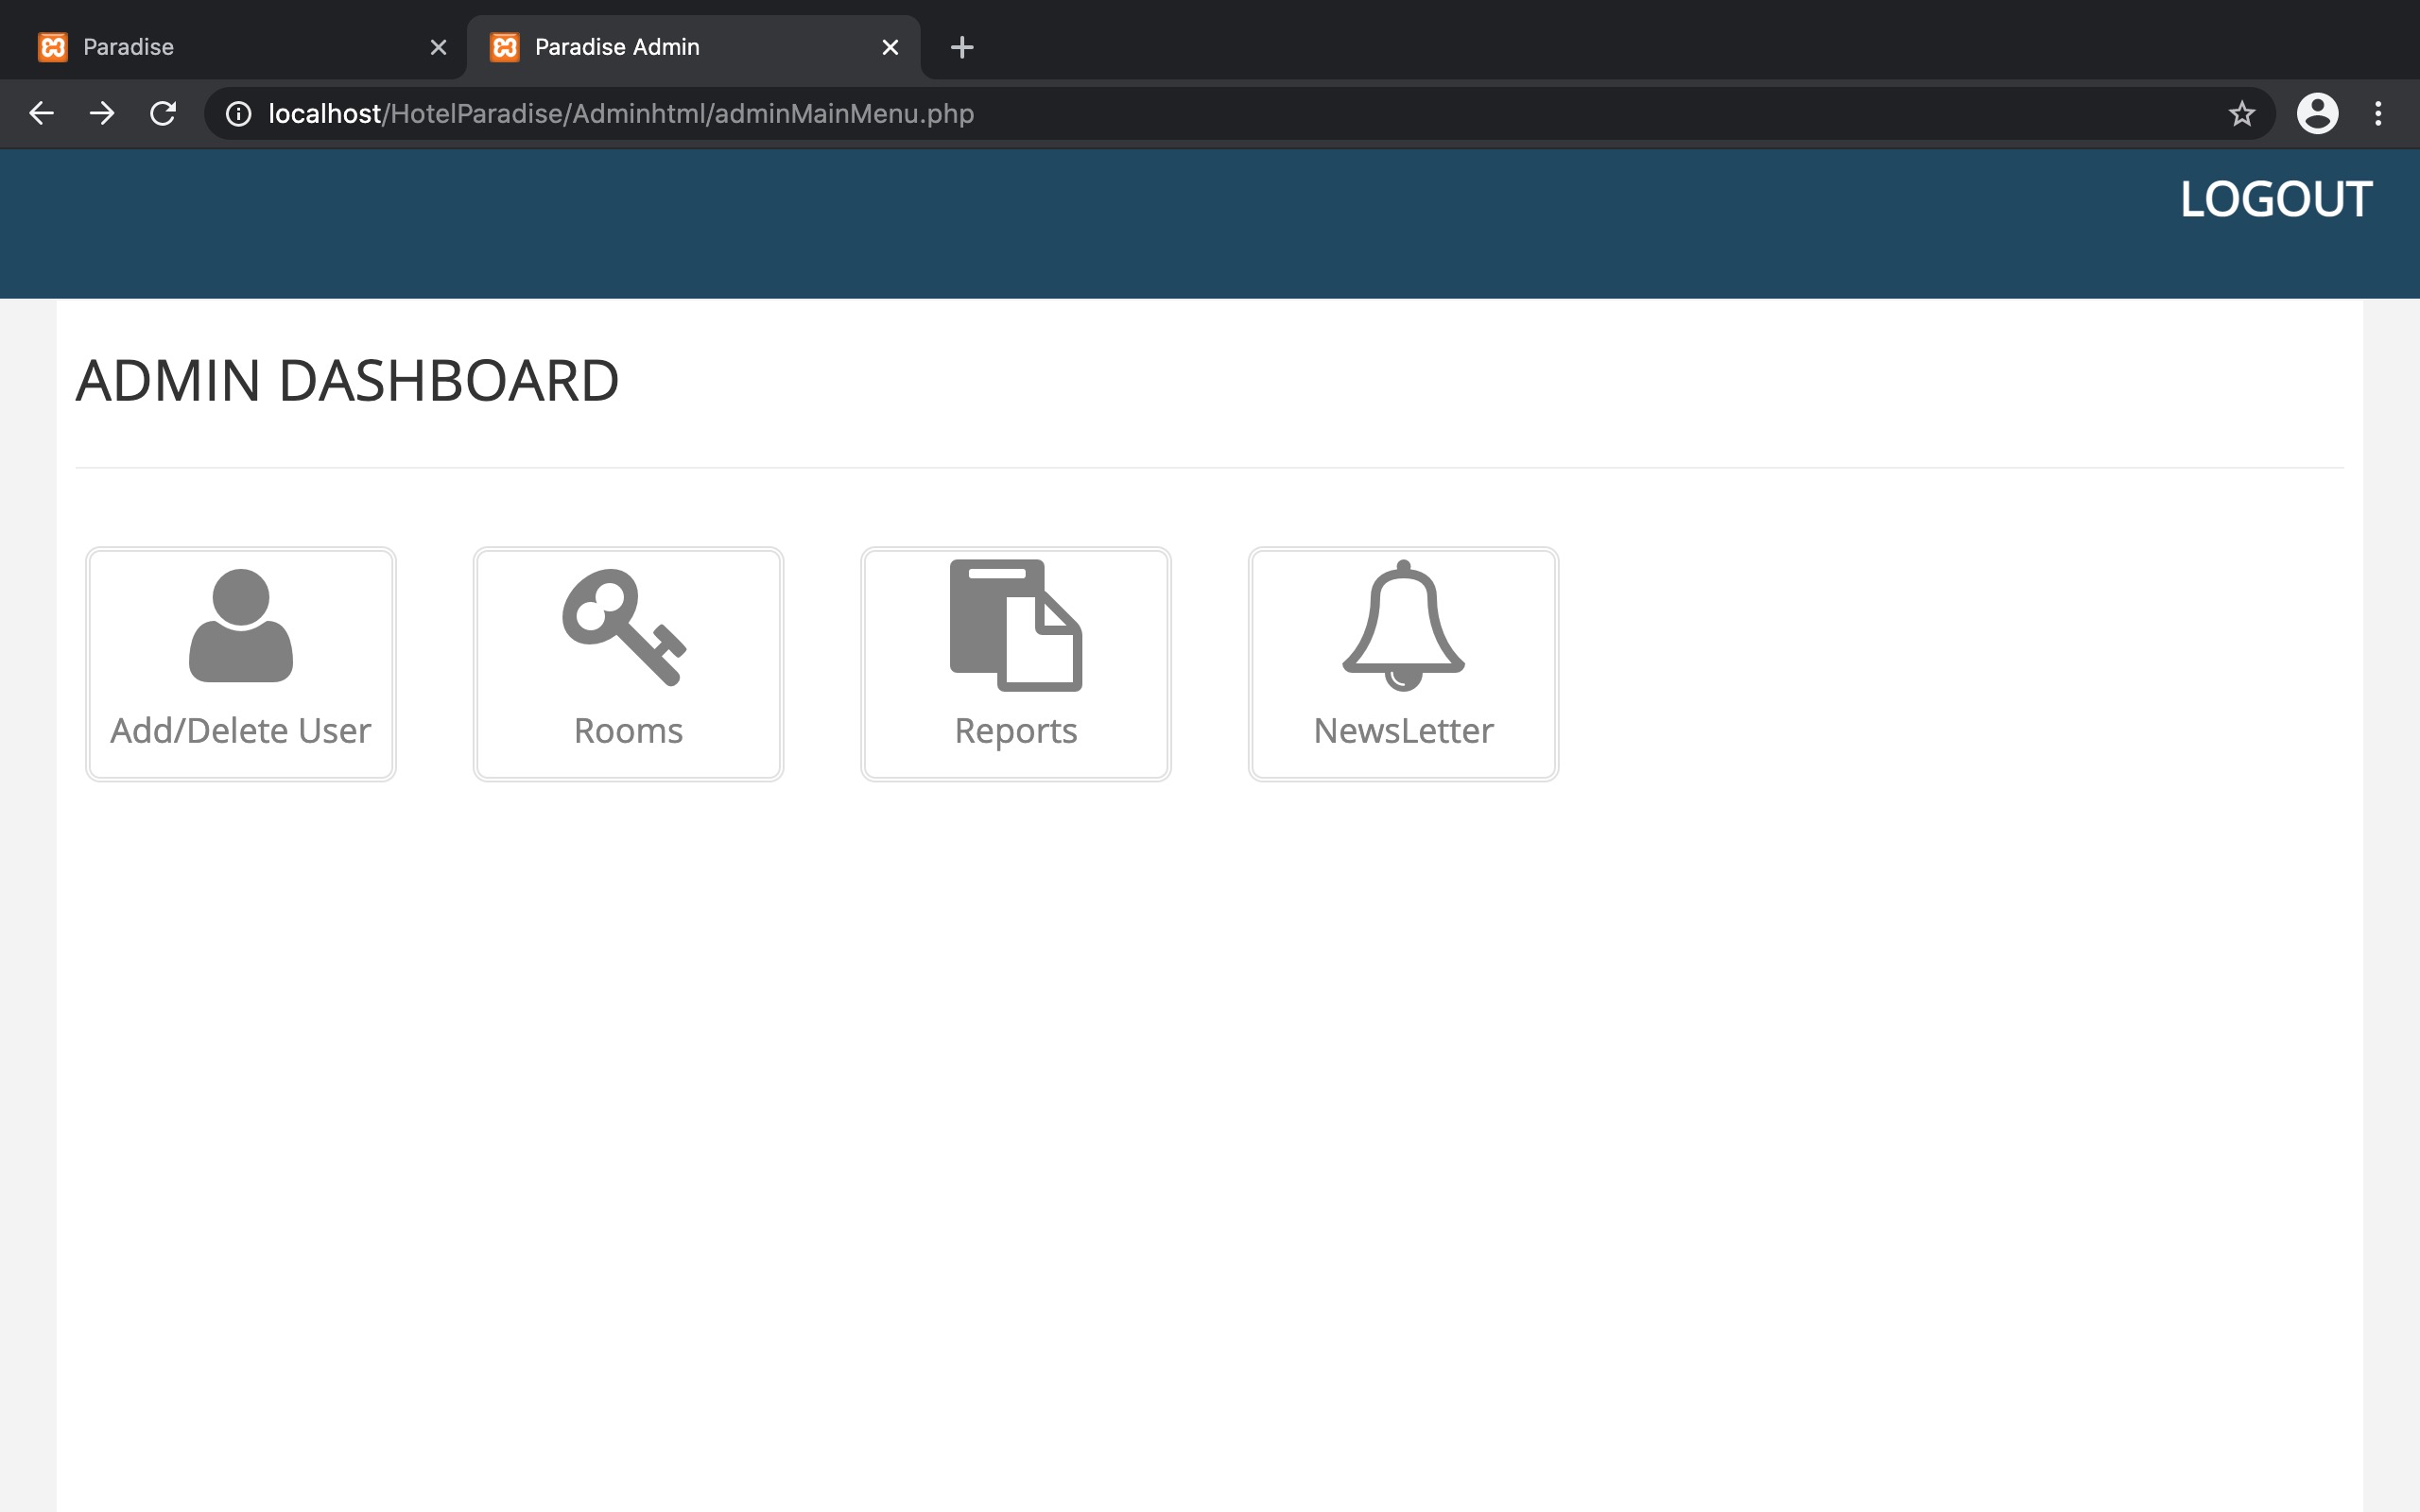View site information icon in address bar

[238, 114]
